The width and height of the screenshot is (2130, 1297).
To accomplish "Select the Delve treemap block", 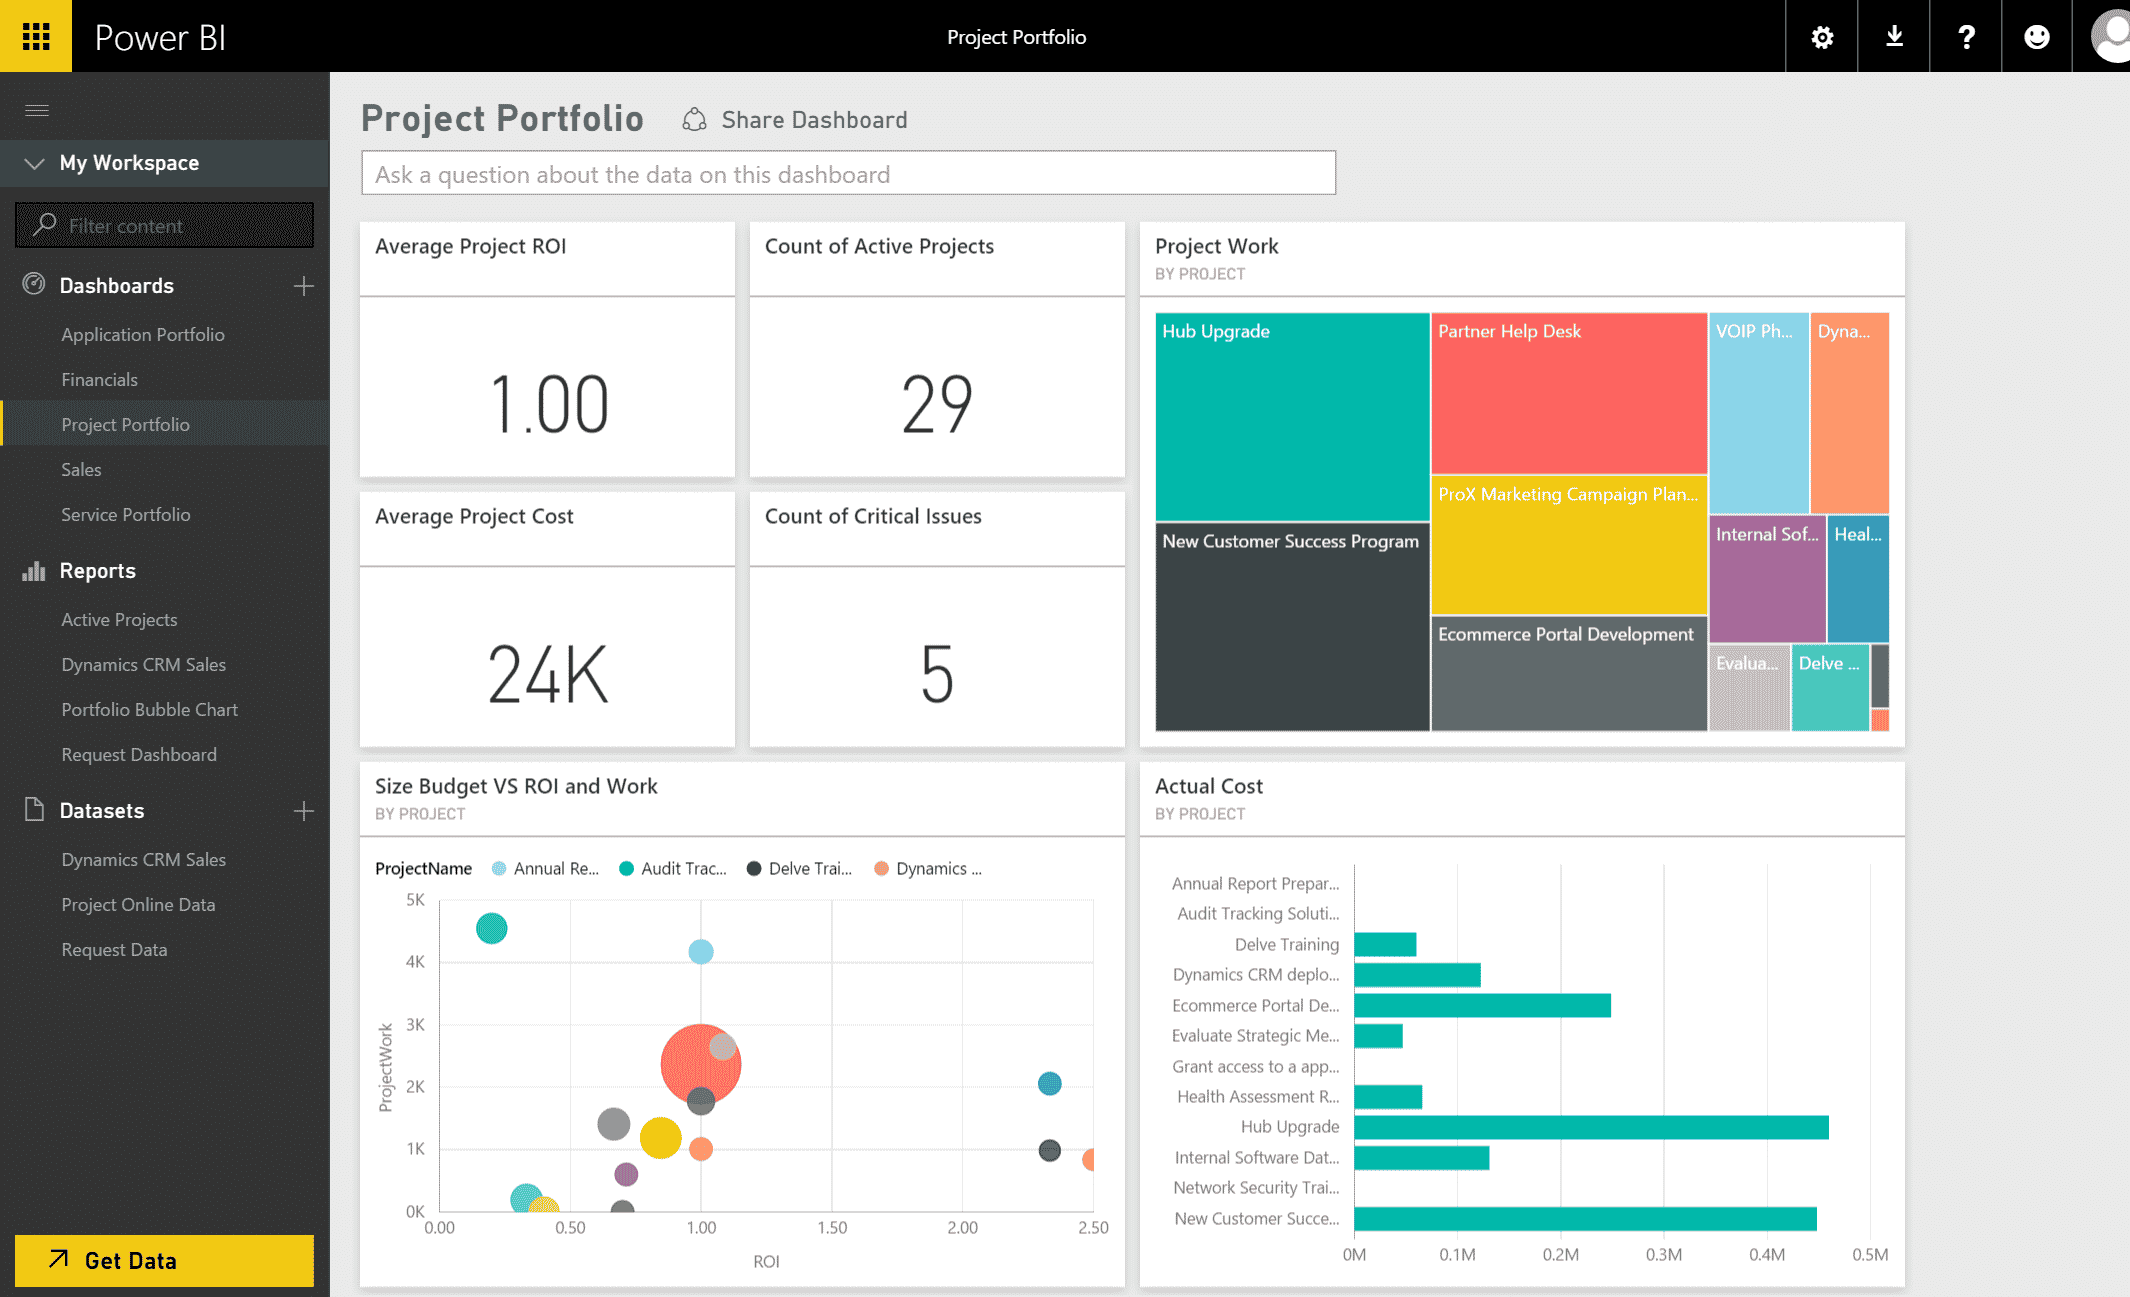I will (1830, 688).
